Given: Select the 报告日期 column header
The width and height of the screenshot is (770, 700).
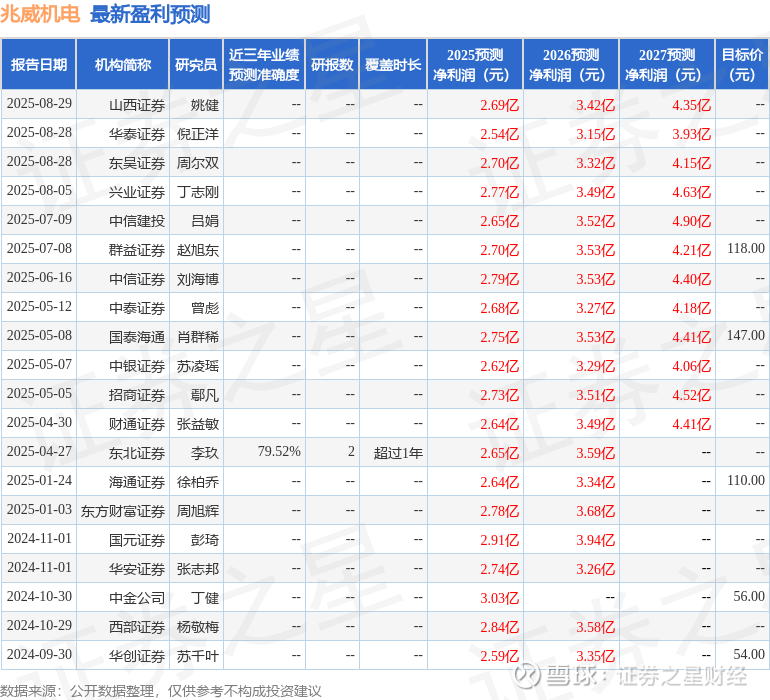Looking at the screenshot, I should point(39,64).
